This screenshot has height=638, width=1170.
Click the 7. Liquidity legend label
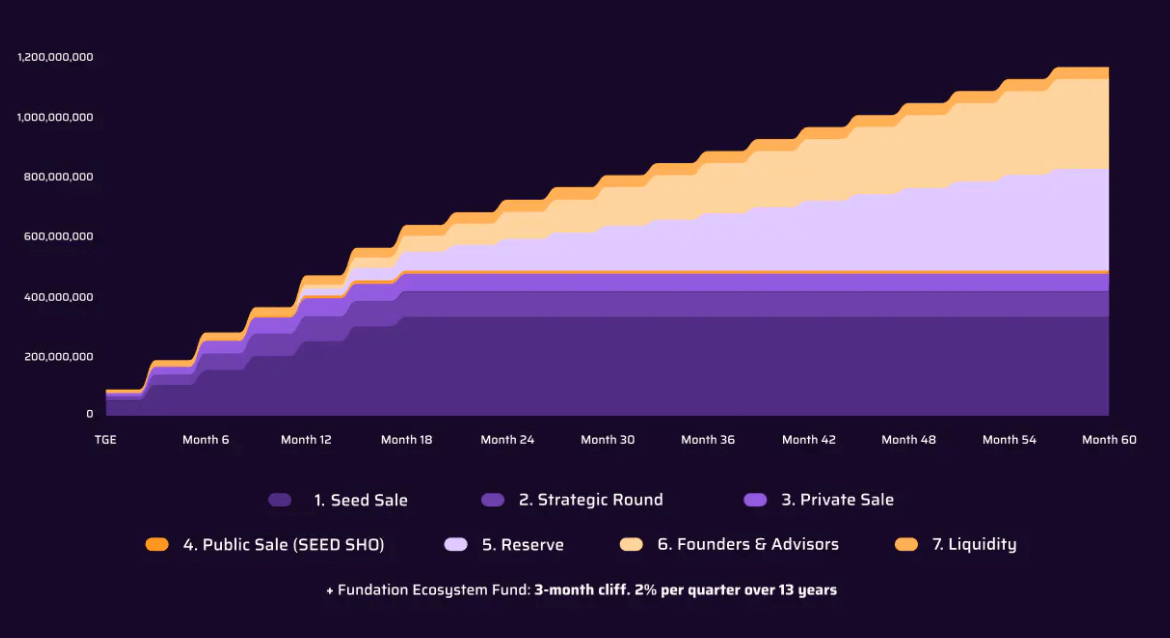[x=975, y=545]
